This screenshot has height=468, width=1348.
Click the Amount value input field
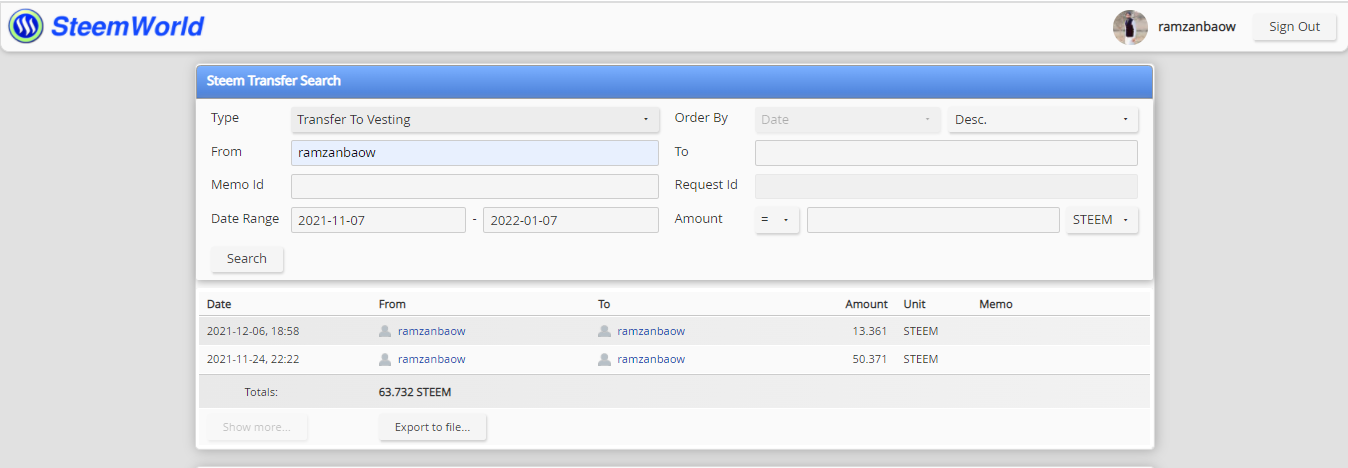[x=933, y=220]
